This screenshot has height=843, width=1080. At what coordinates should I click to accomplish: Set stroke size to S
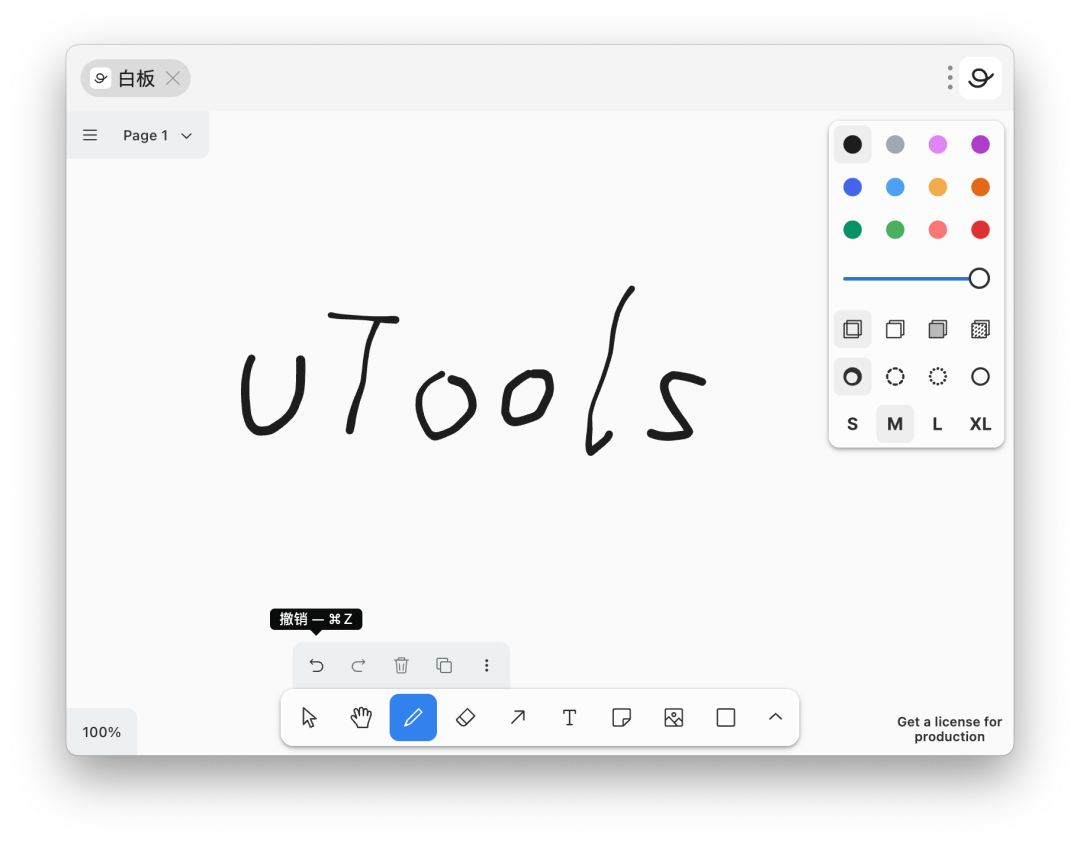coord(853,424)
